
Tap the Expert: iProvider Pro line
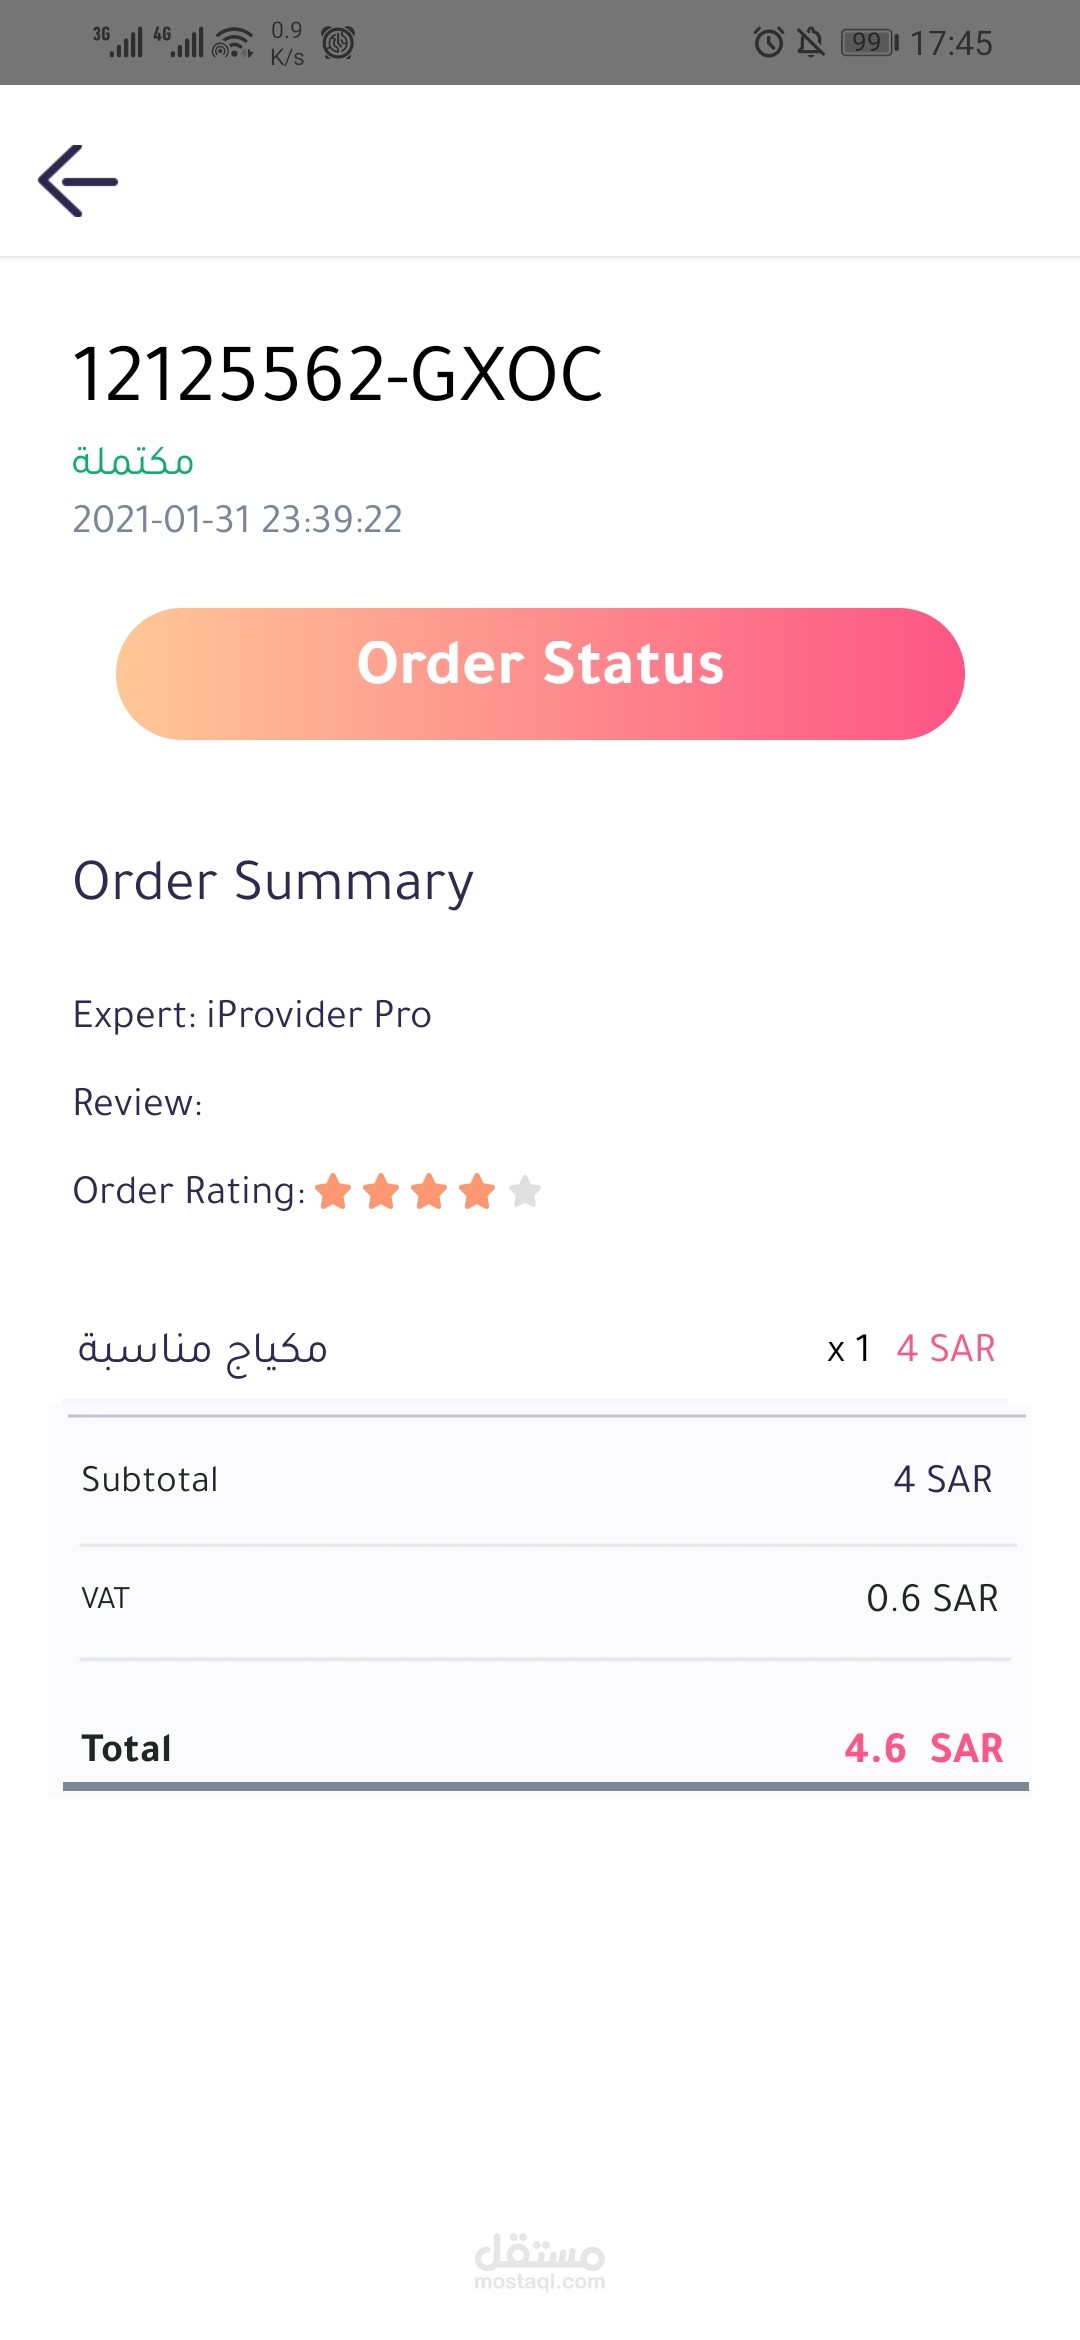[252, 1014]
